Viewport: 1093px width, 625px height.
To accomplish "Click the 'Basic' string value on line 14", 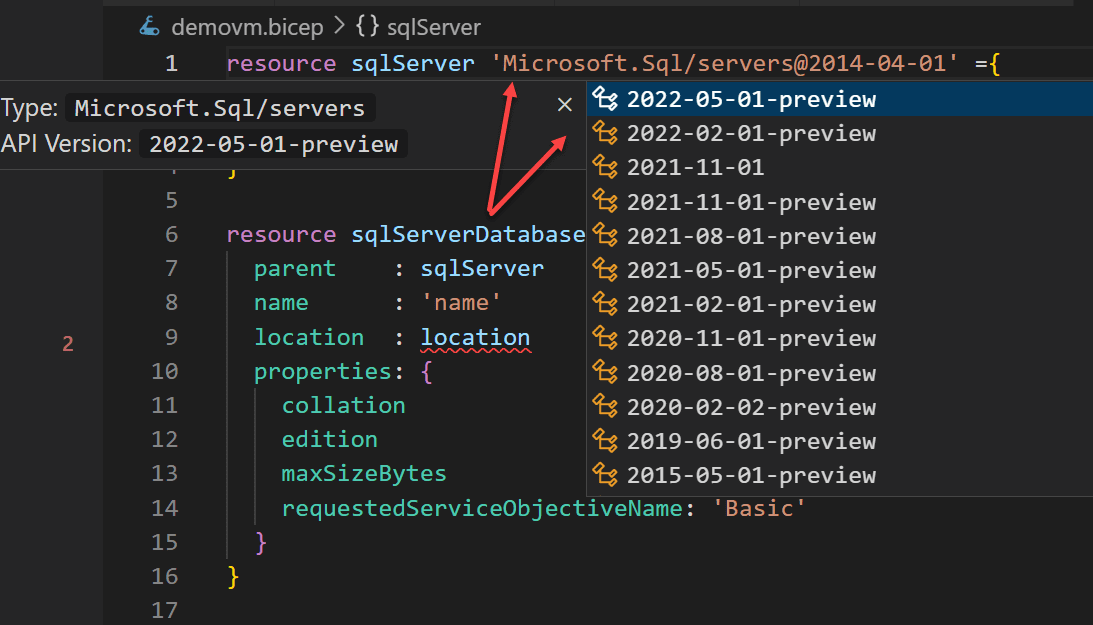I will coord(758,508).
